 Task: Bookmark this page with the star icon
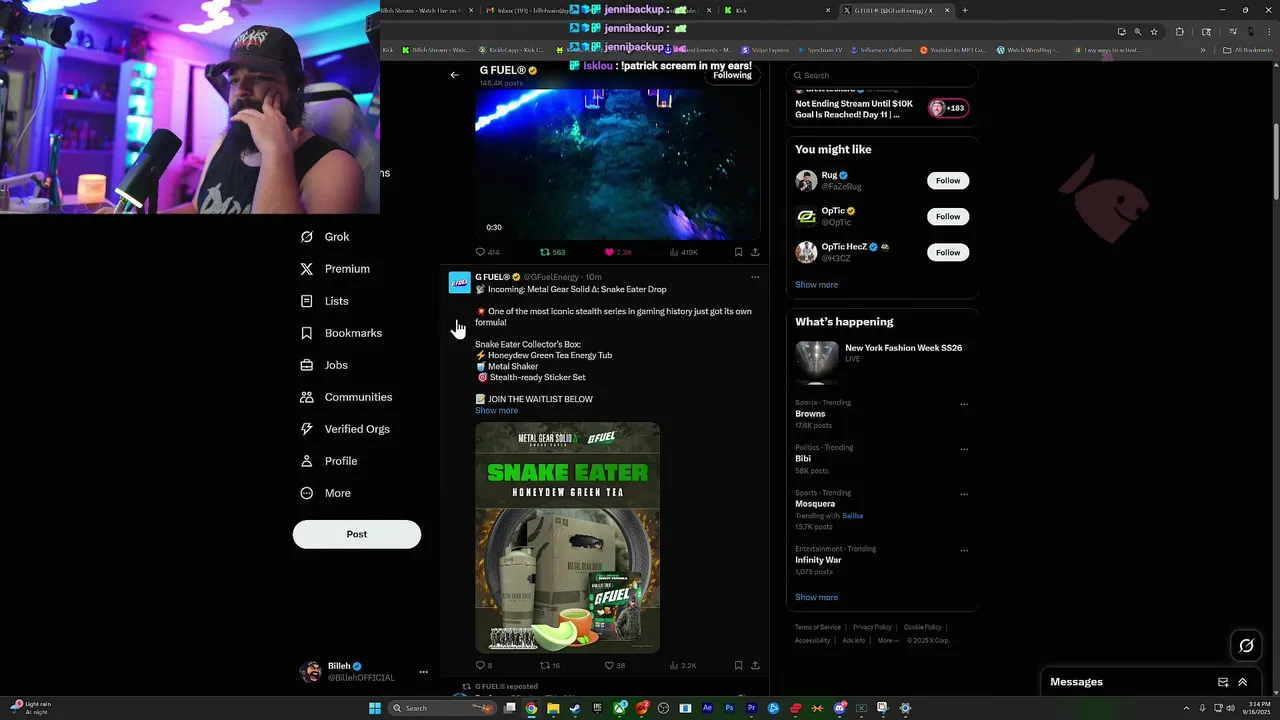click(1154, 32)
